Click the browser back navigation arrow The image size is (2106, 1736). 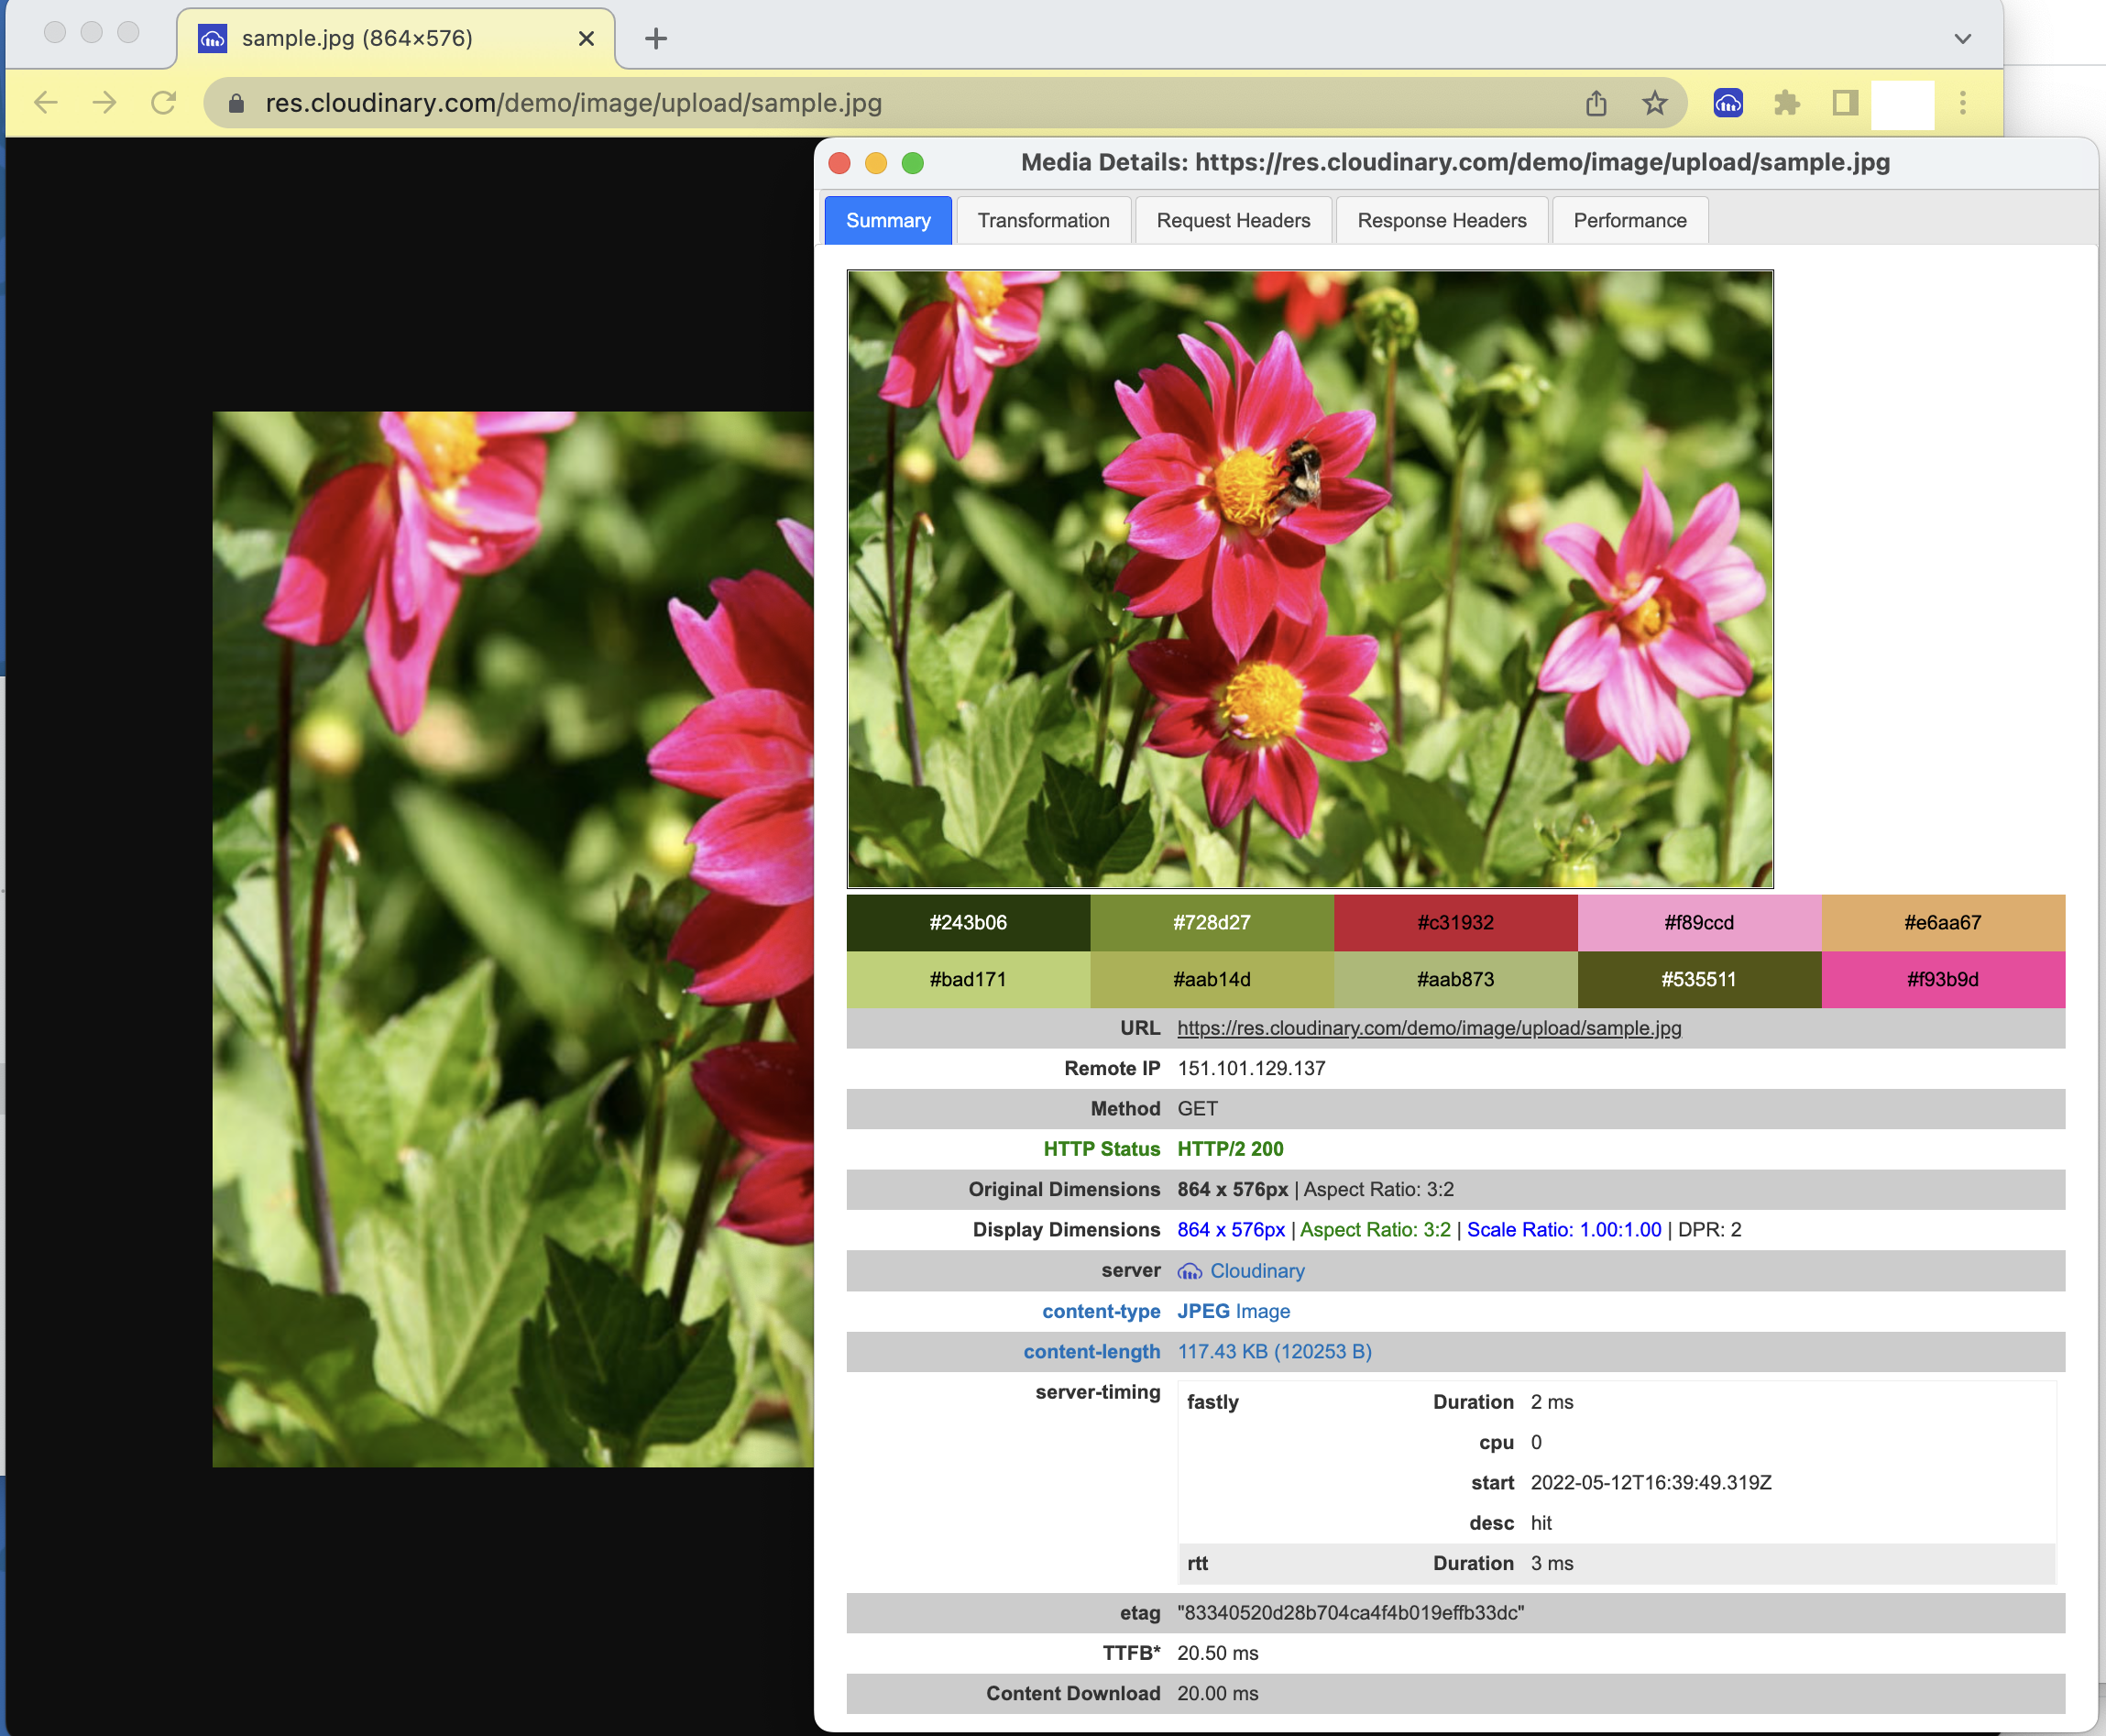click(x=49, y=102)
